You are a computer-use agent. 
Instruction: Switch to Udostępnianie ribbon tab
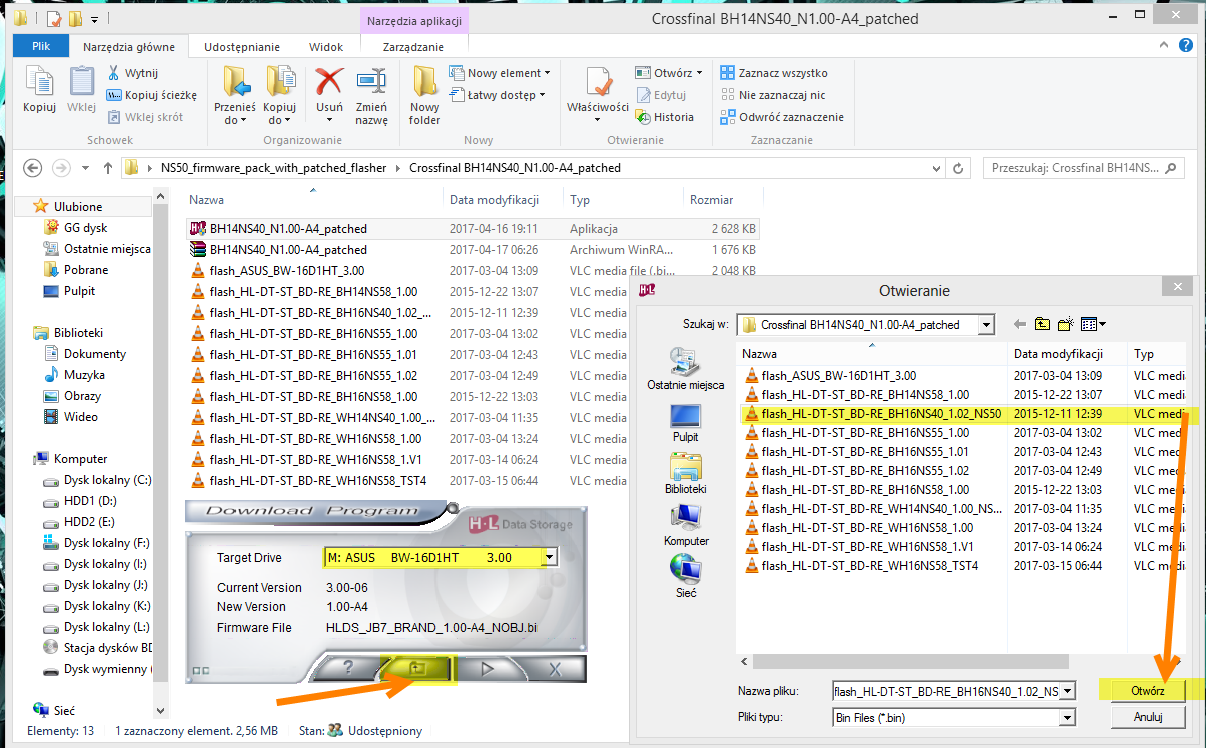click(242, 47)
